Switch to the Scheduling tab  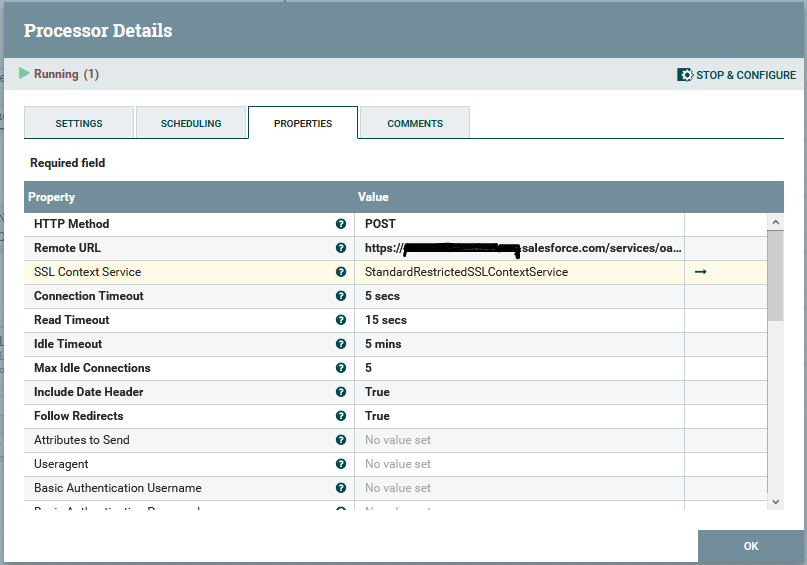tap(191, 123)
